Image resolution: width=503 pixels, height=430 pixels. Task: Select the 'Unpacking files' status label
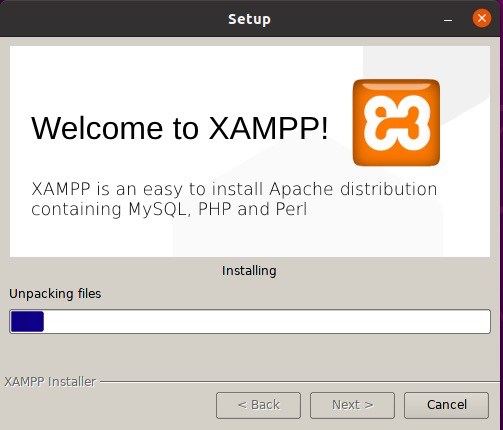point(55,294)
